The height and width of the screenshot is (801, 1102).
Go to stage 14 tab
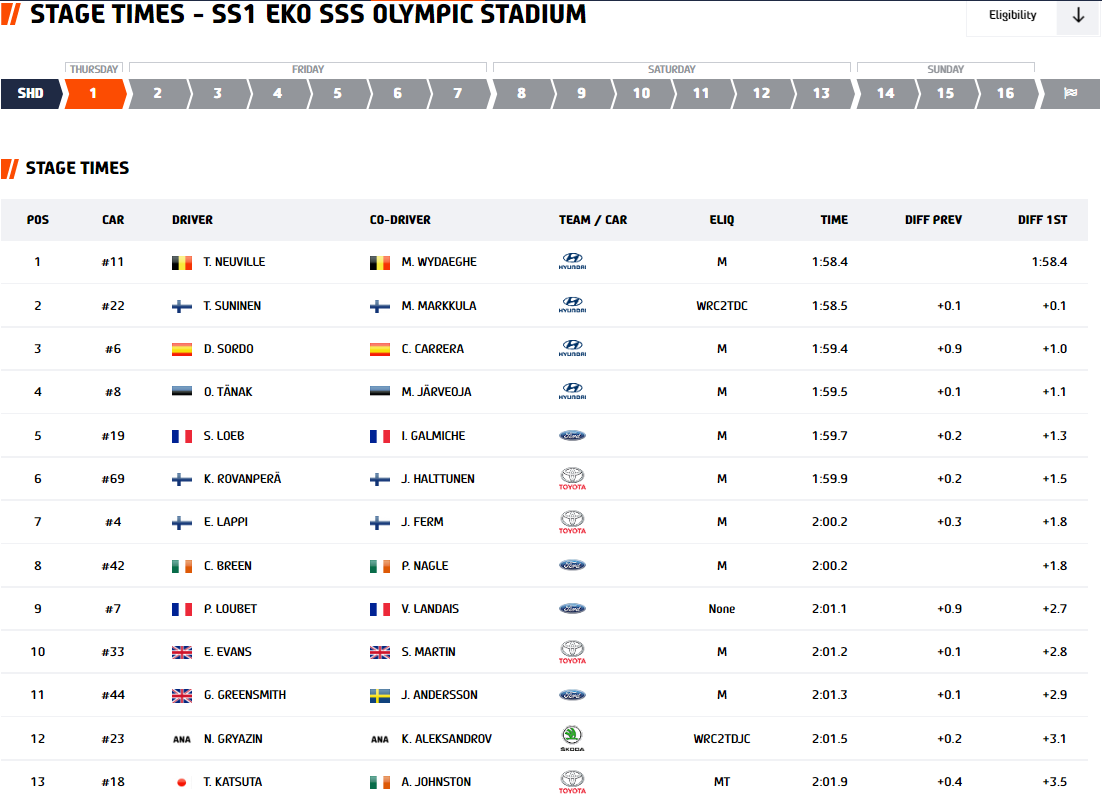[886, 93]
